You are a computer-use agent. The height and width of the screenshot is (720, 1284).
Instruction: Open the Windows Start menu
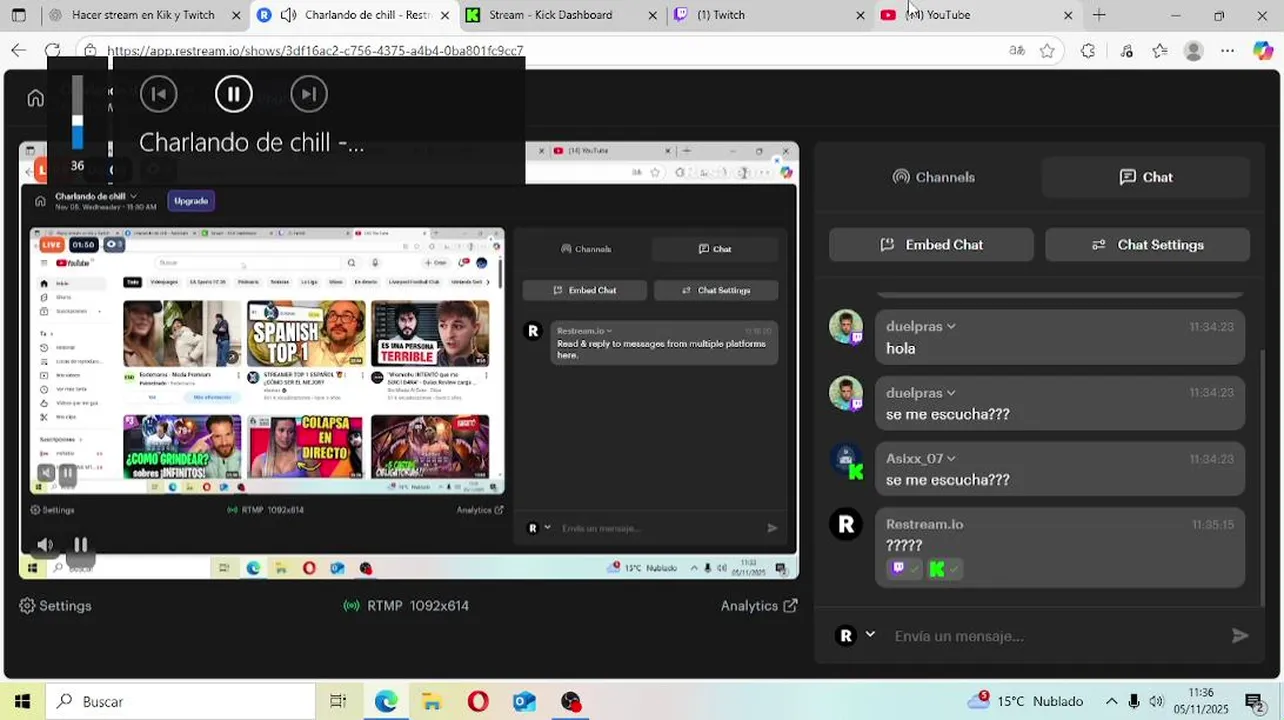(21, 701)
